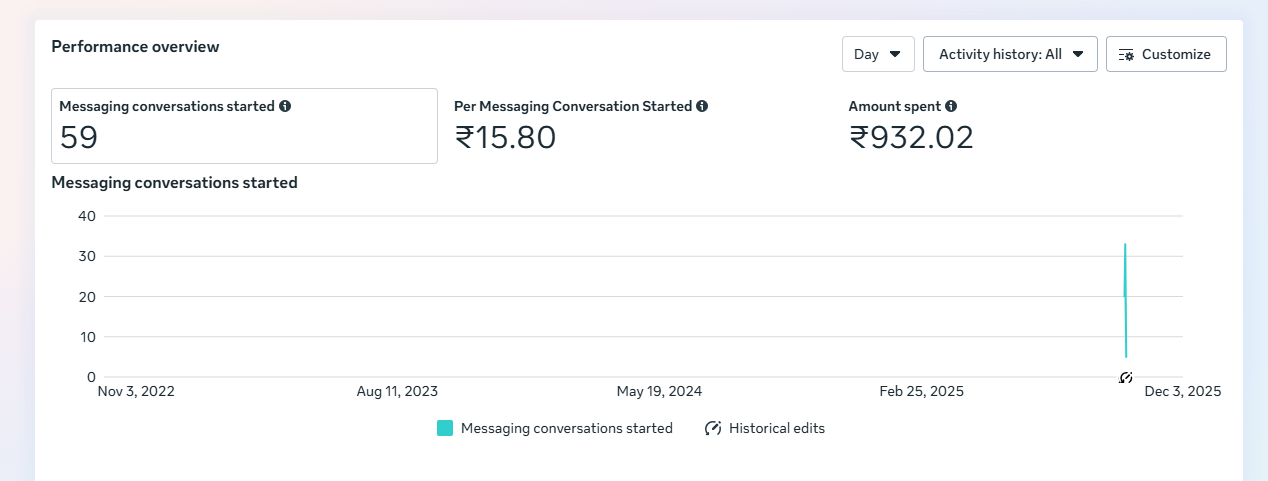1268x481 pixels.
Task: Toggle the Historical edits legend label
Action: point(777,428)
